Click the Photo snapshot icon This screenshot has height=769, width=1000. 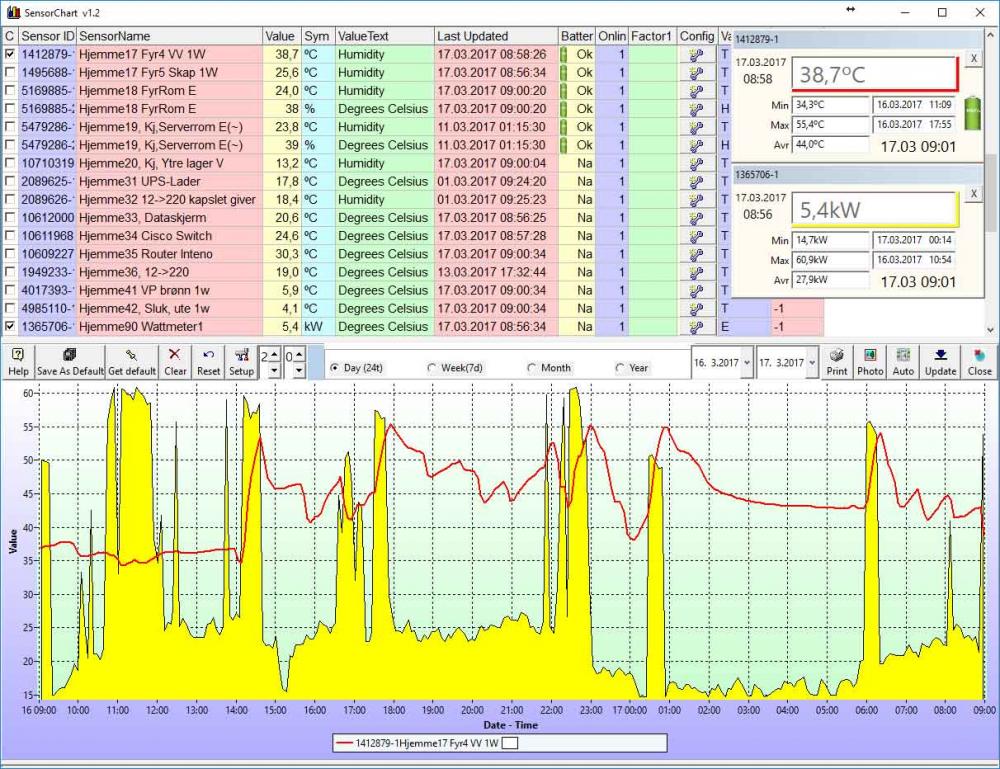pos(870,361)
